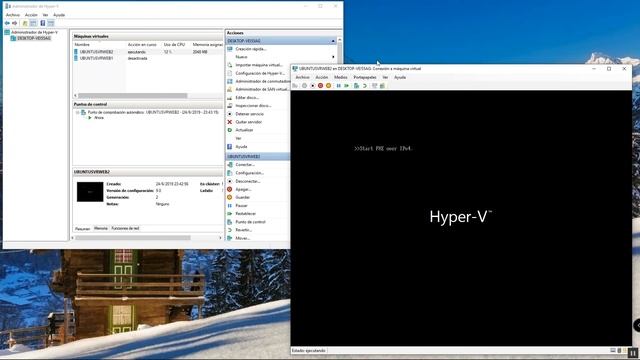640x360 pixels.
Task: Open Administrador de conmutadores virtuales action
Action: click(262, 81)
